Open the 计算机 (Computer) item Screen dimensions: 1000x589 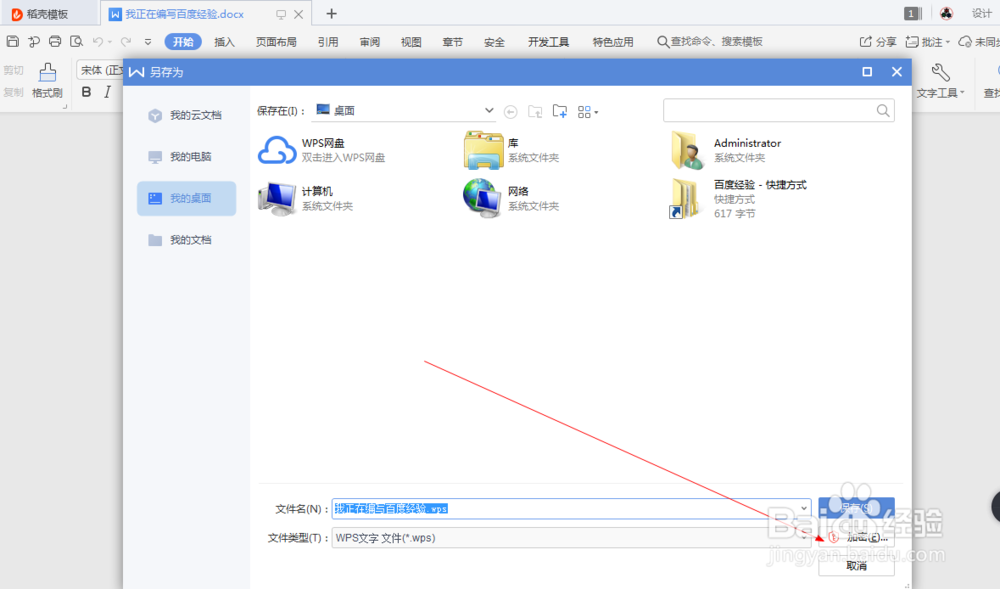pyautogui.click(x=306, y=198)
